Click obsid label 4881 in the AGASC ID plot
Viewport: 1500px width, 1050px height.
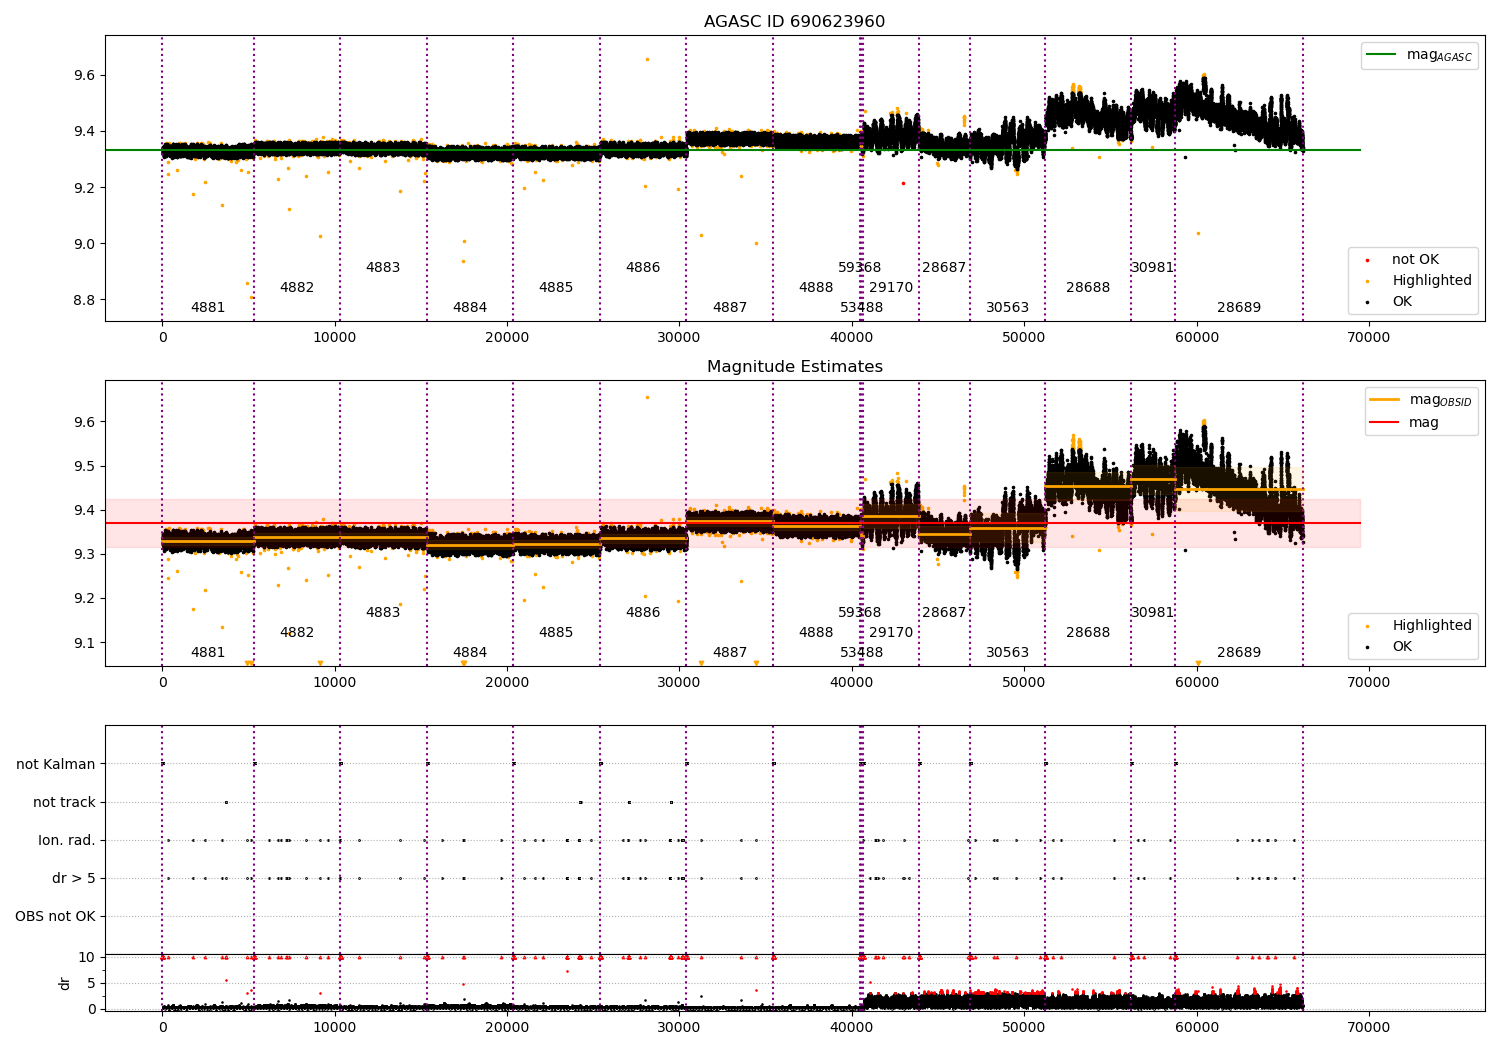tap(208, 308)
